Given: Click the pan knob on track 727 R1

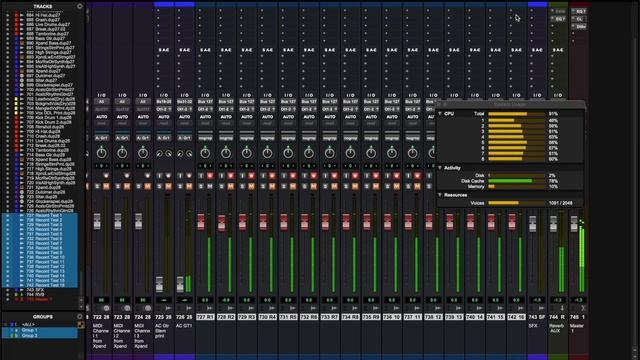Looking at the screenshot, I should coord(205,153).
